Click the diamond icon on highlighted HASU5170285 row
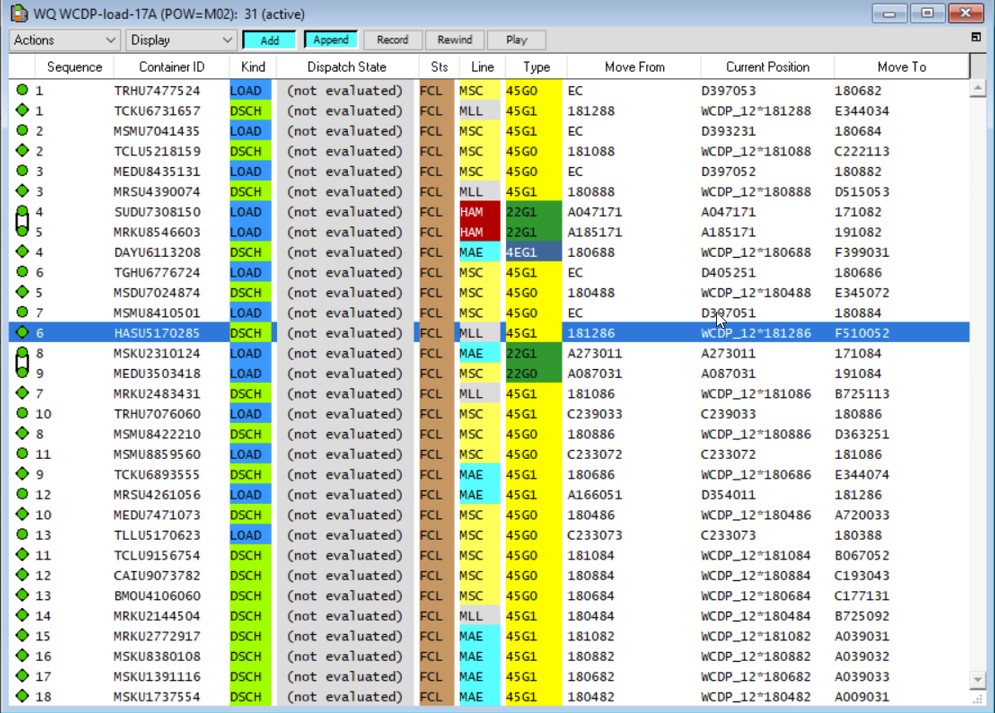The width and height of the screenshot is (995, 713). pos(22,332)
